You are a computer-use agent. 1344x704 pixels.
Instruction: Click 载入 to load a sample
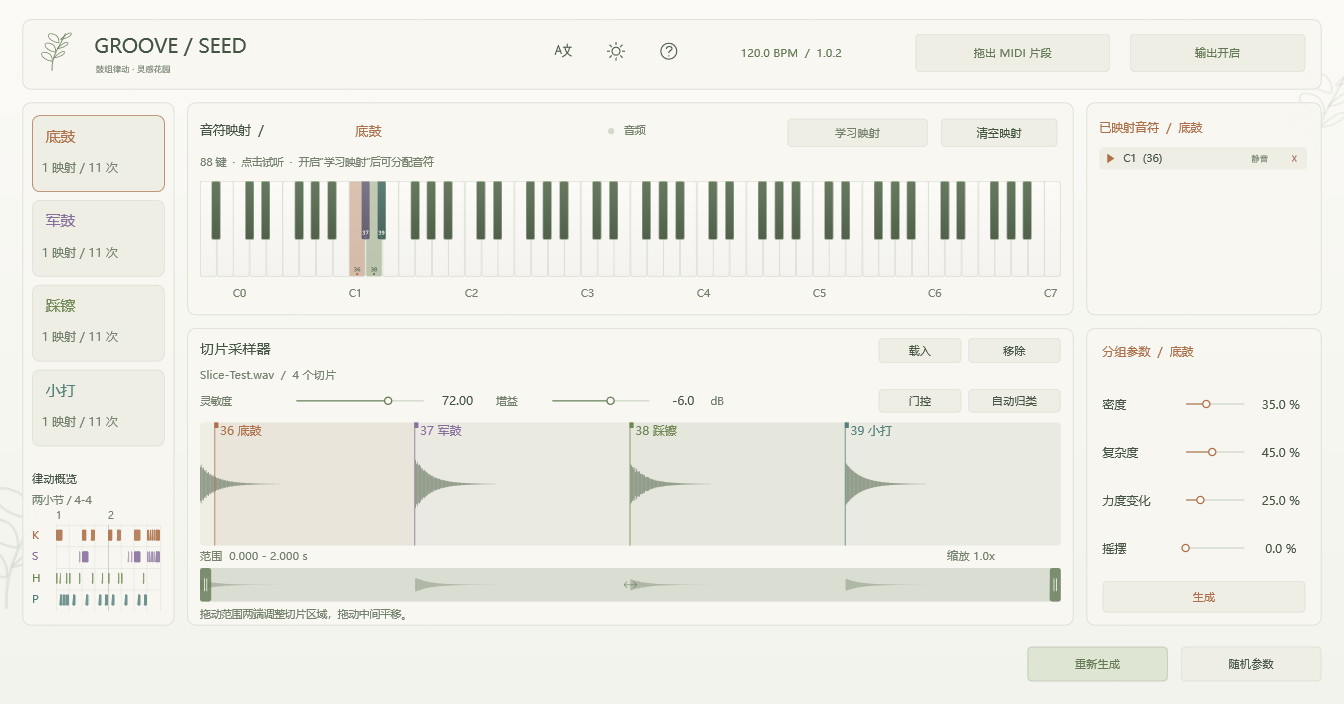coord(920,351)
